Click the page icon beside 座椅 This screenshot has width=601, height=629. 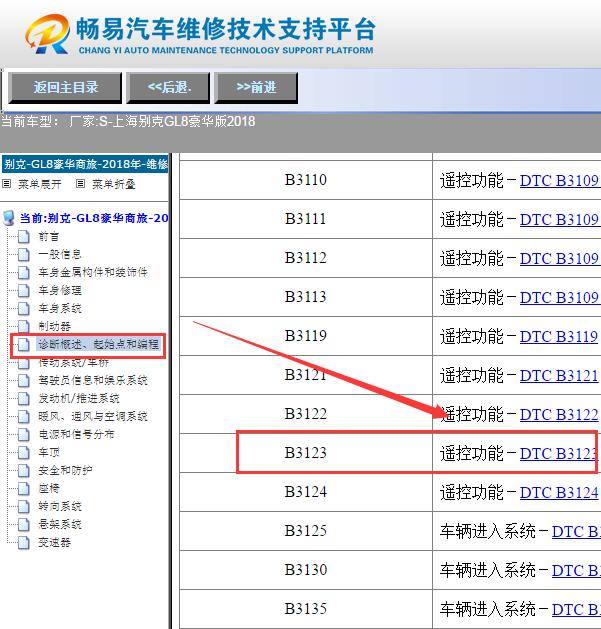click(x=24, y=488)
